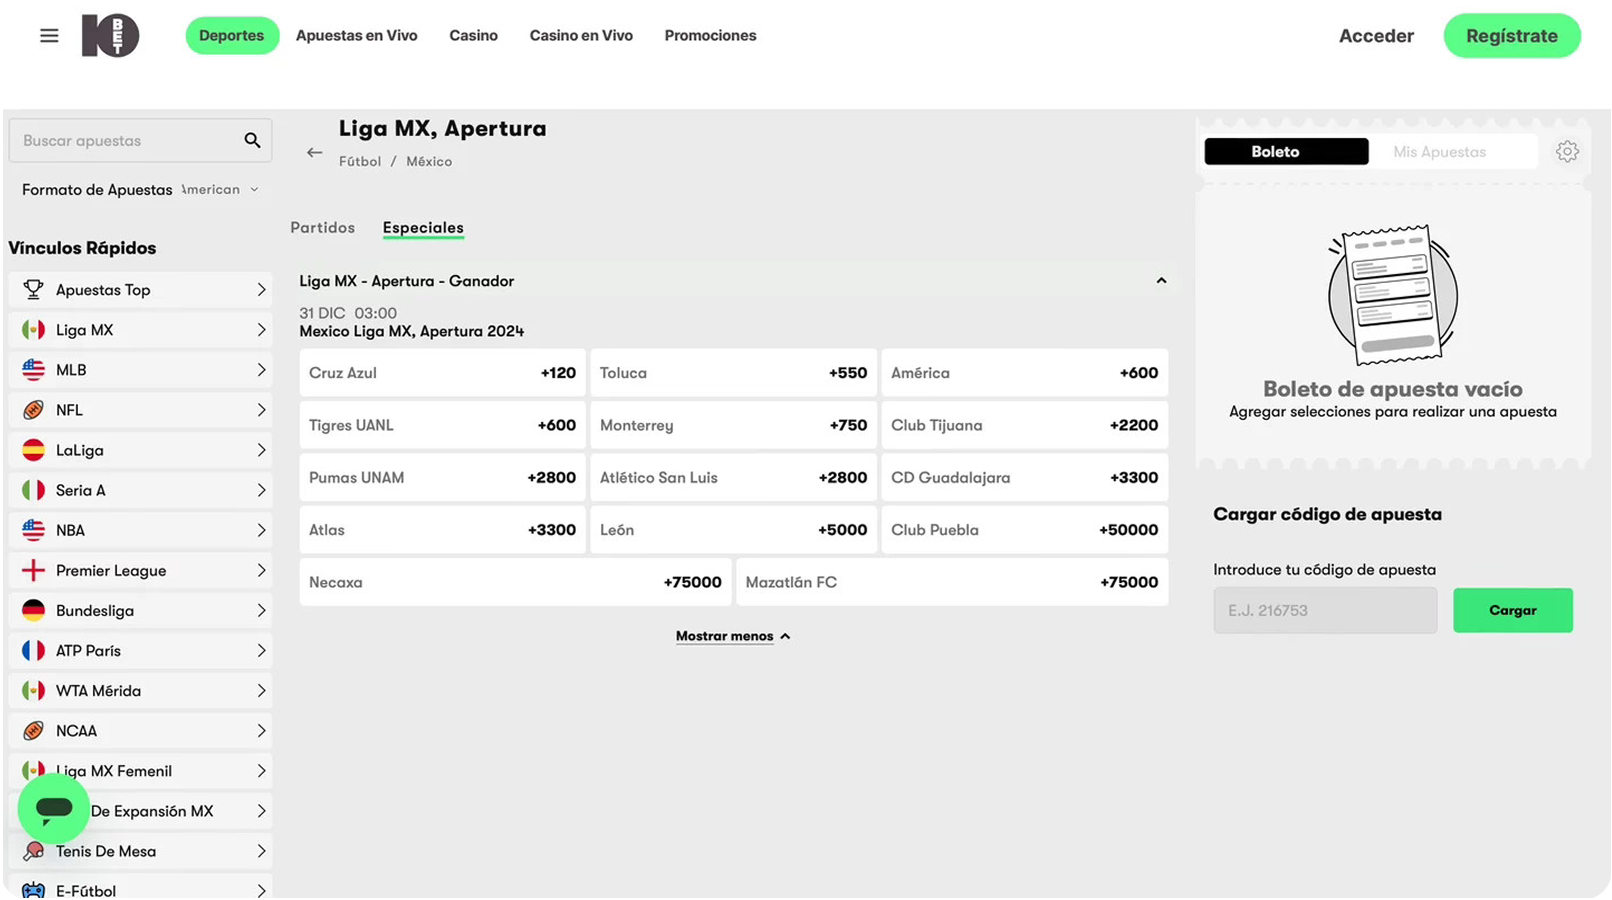The height and width of the screenshot is (900, 1612).
Task: Bet on Cruz Azul at +120
Action: coord(442,373)
